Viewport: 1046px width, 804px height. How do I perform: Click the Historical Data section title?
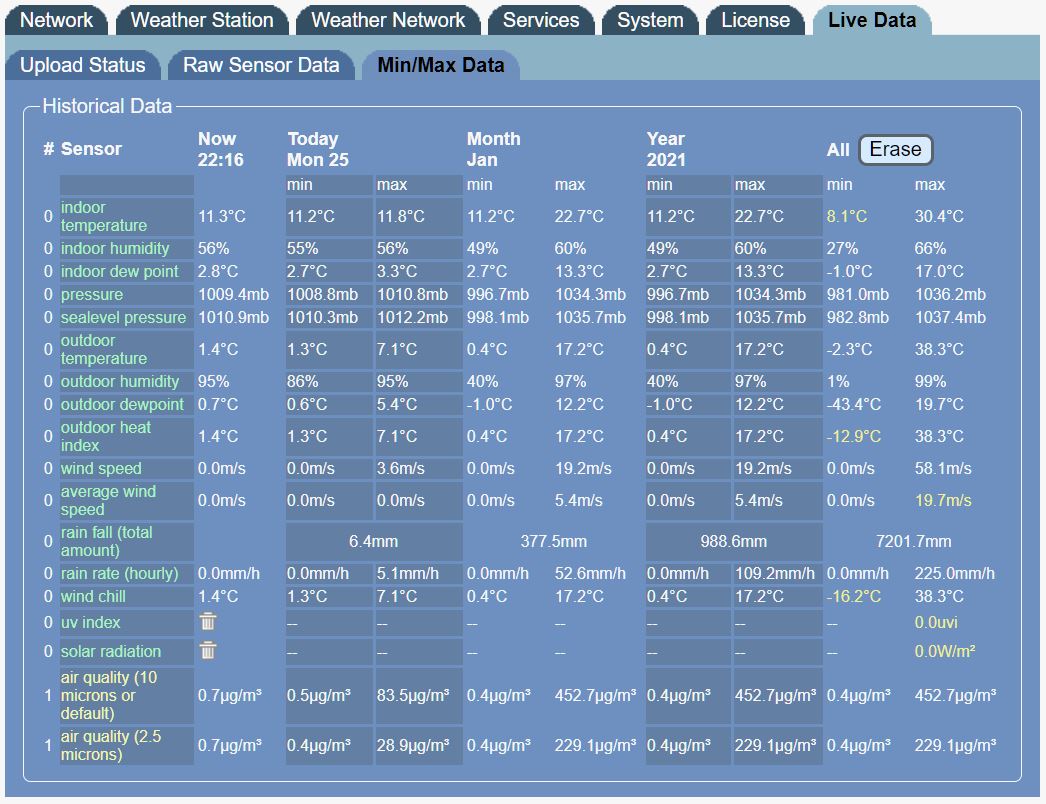click(x=107, y=106)
